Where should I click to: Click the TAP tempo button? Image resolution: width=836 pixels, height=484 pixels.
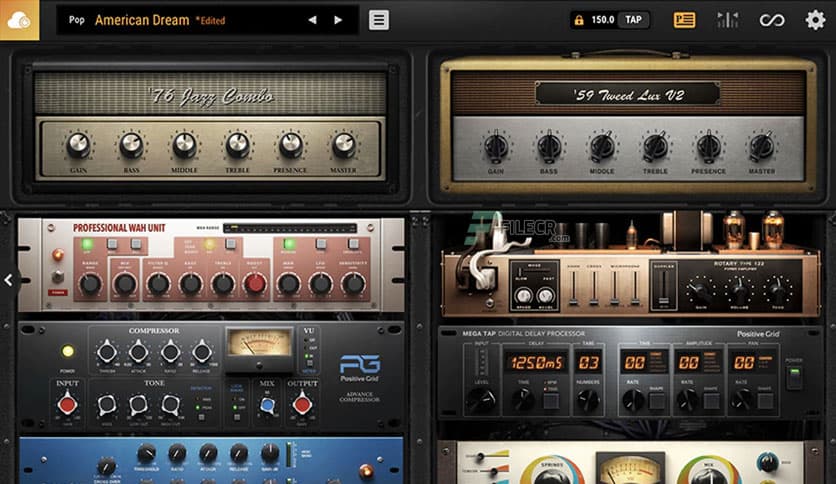633,20
